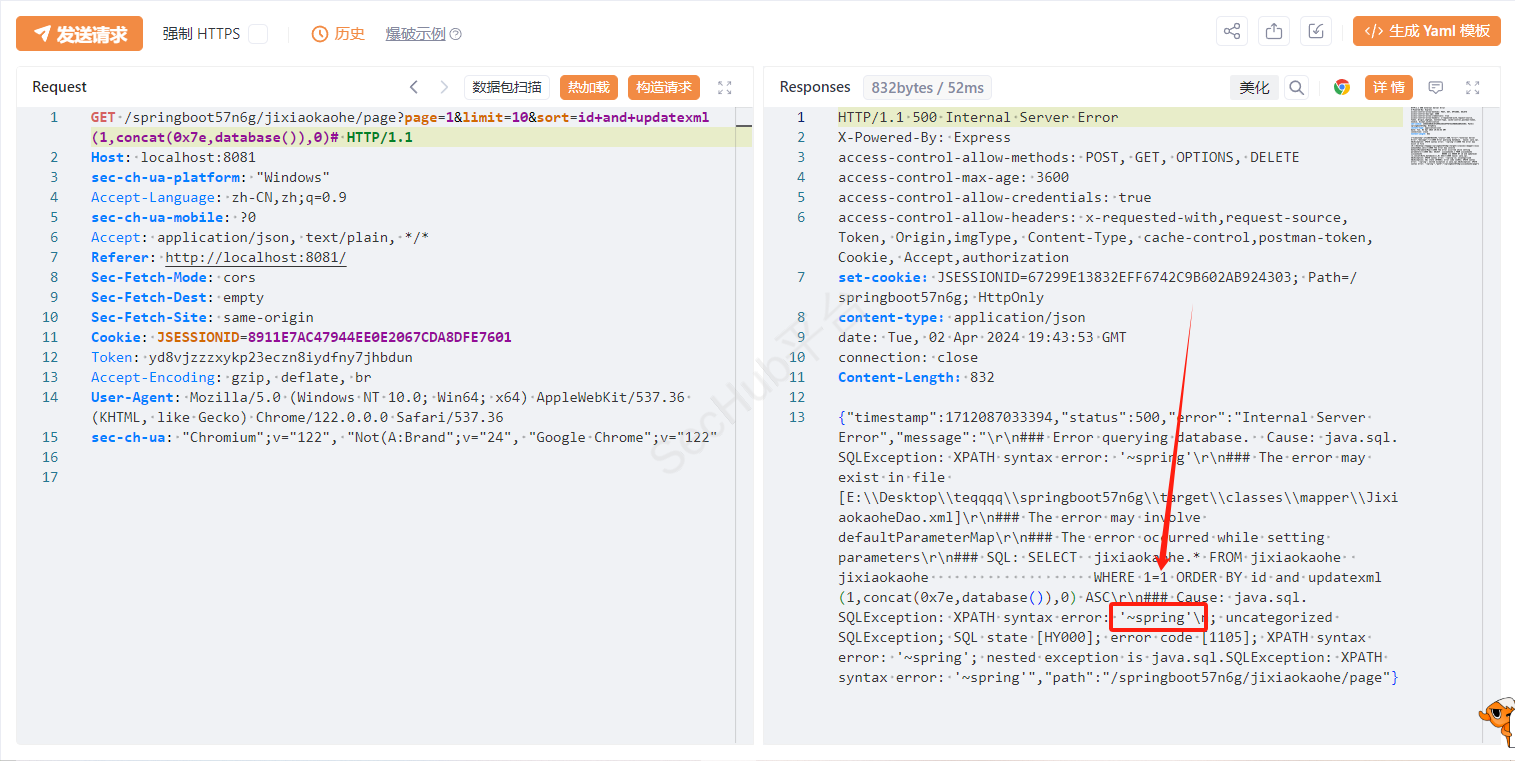Go to previous request with left chevron

click(x=414, y=87)
